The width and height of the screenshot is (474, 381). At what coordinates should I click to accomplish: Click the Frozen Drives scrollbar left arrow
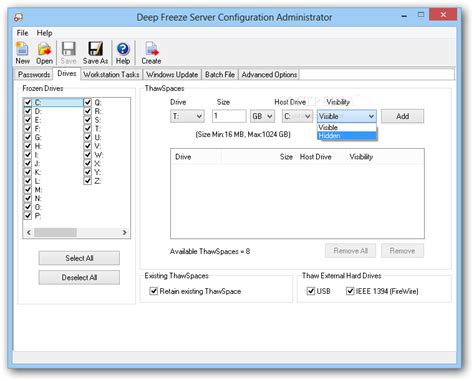29,232
